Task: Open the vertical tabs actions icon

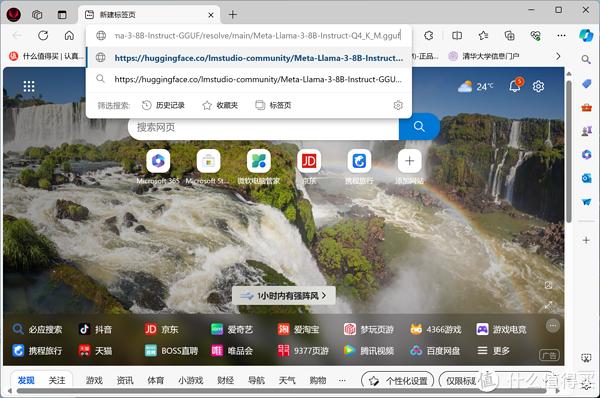Action: pyautogui.click(x=62, y=15)
